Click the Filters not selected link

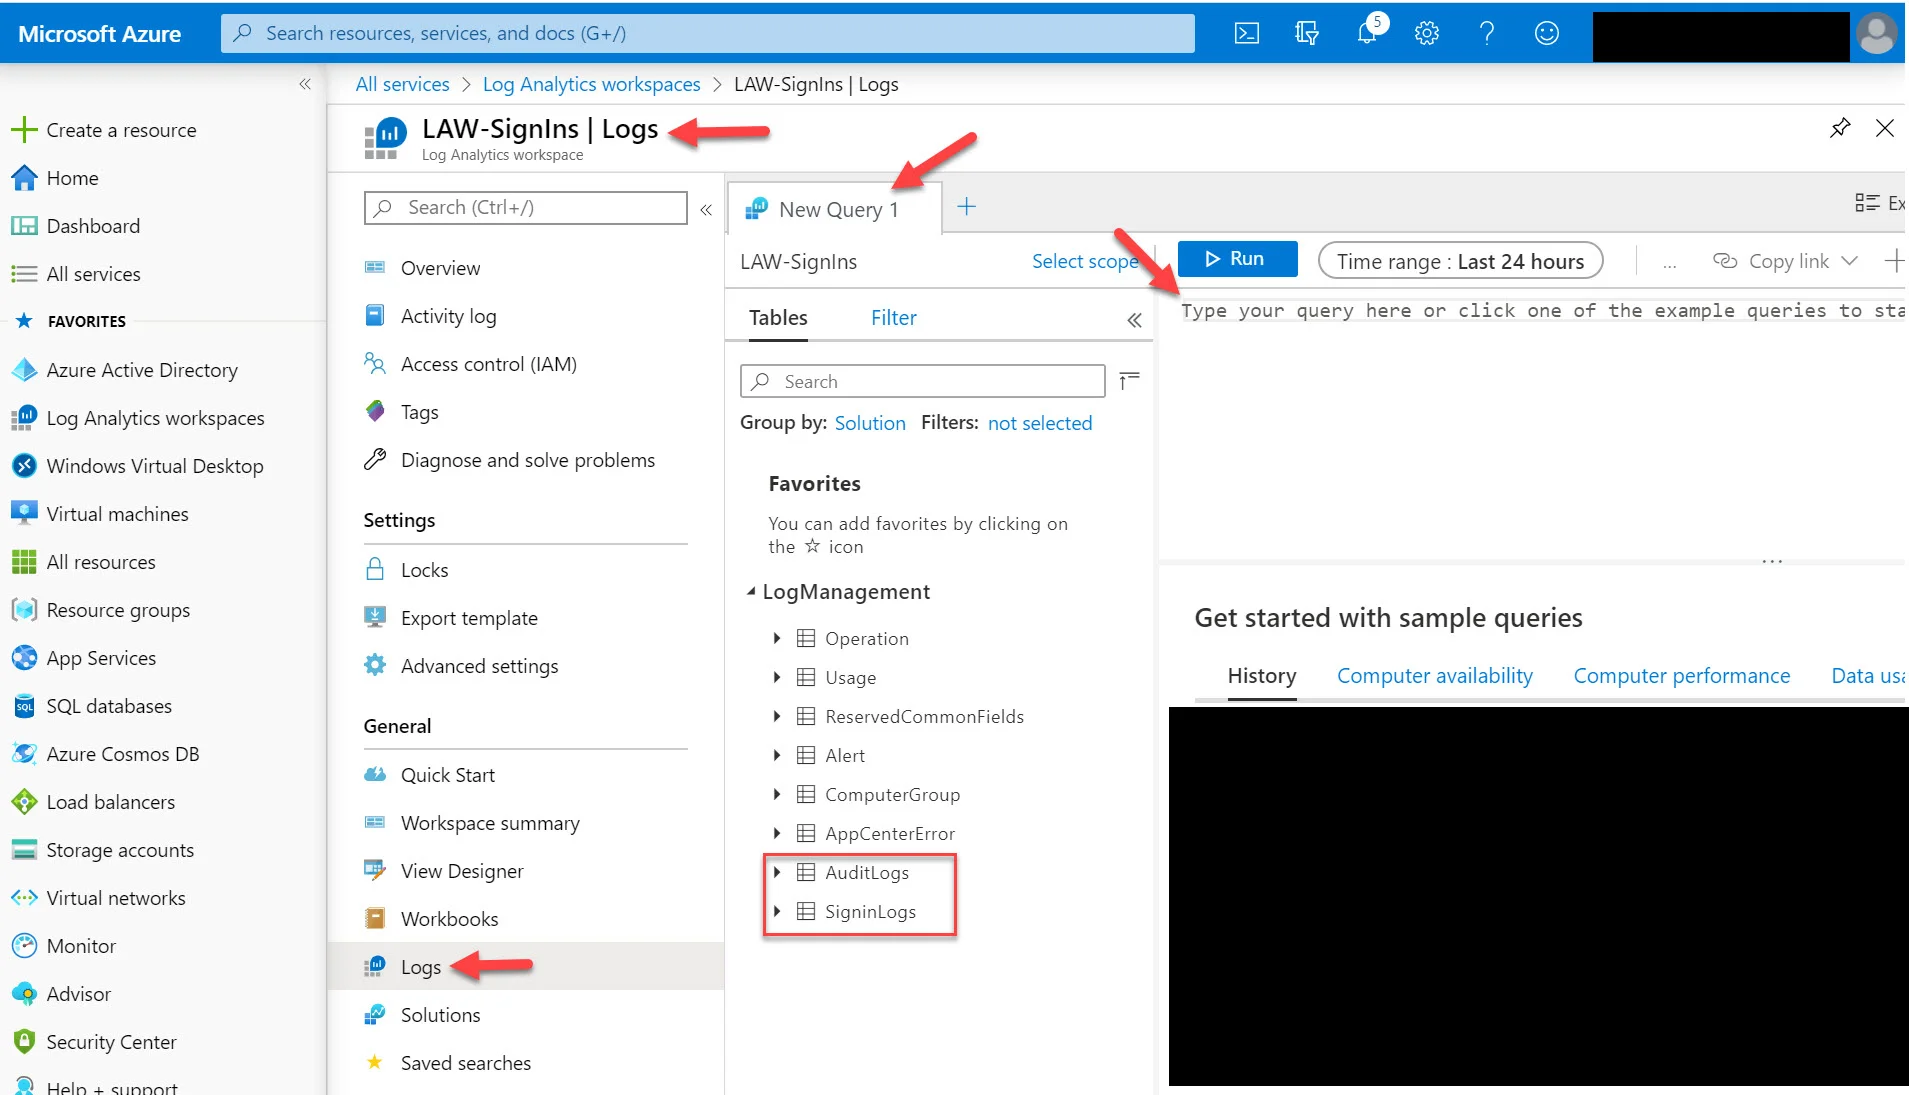pos(1040,423)
